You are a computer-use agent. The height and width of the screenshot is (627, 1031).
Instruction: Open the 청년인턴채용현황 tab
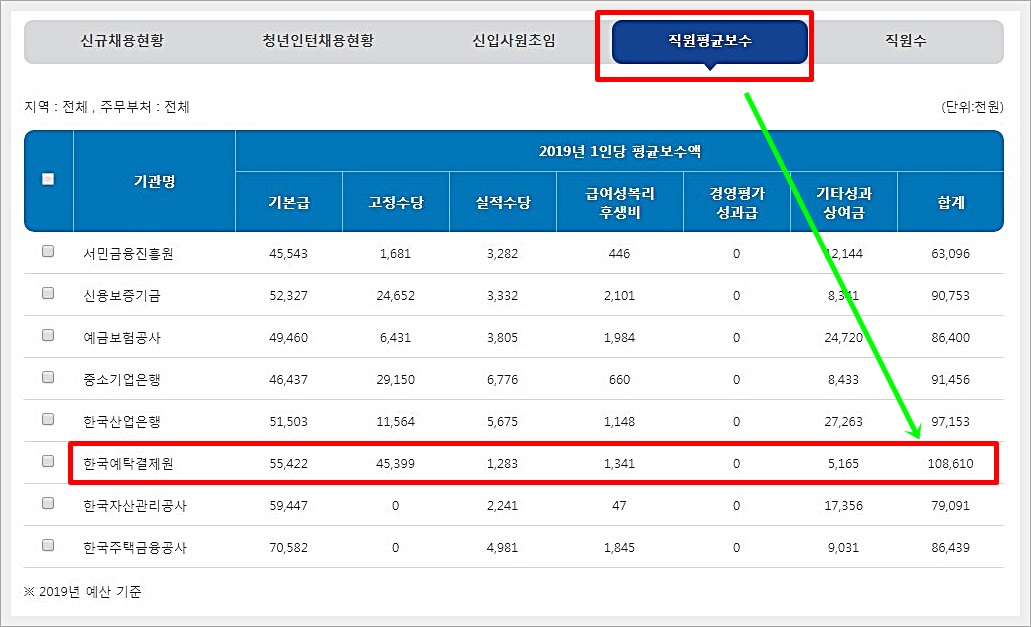pyautogui.click(x=318, y=41)
